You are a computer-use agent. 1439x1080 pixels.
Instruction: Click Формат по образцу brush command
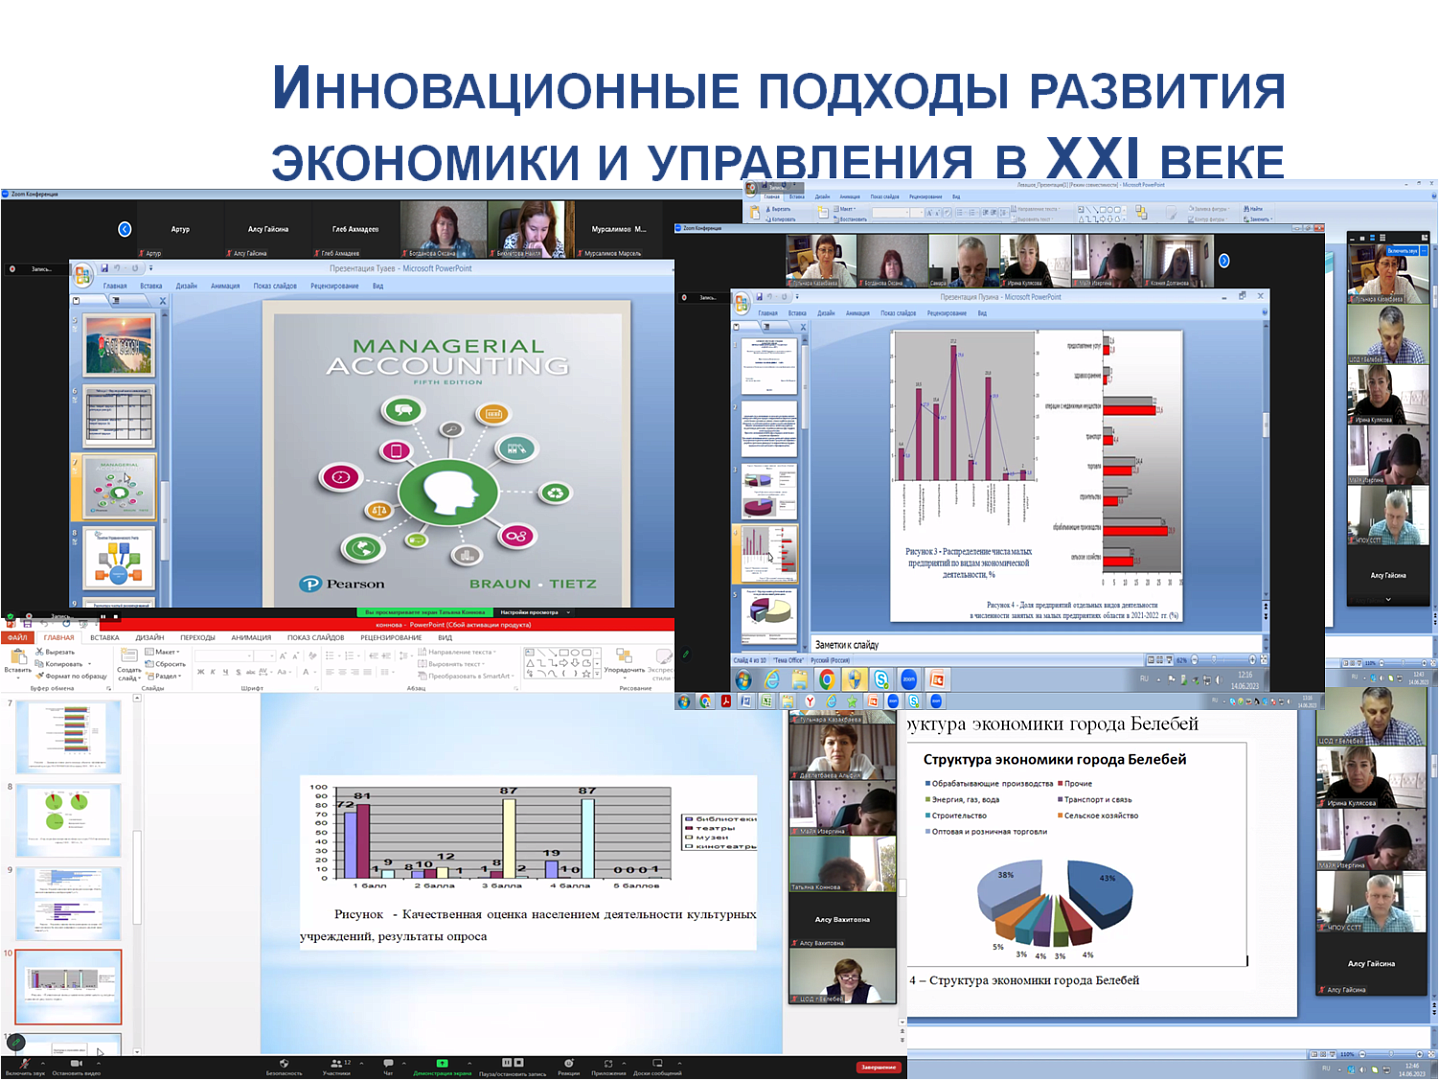(x=71, y=676)
